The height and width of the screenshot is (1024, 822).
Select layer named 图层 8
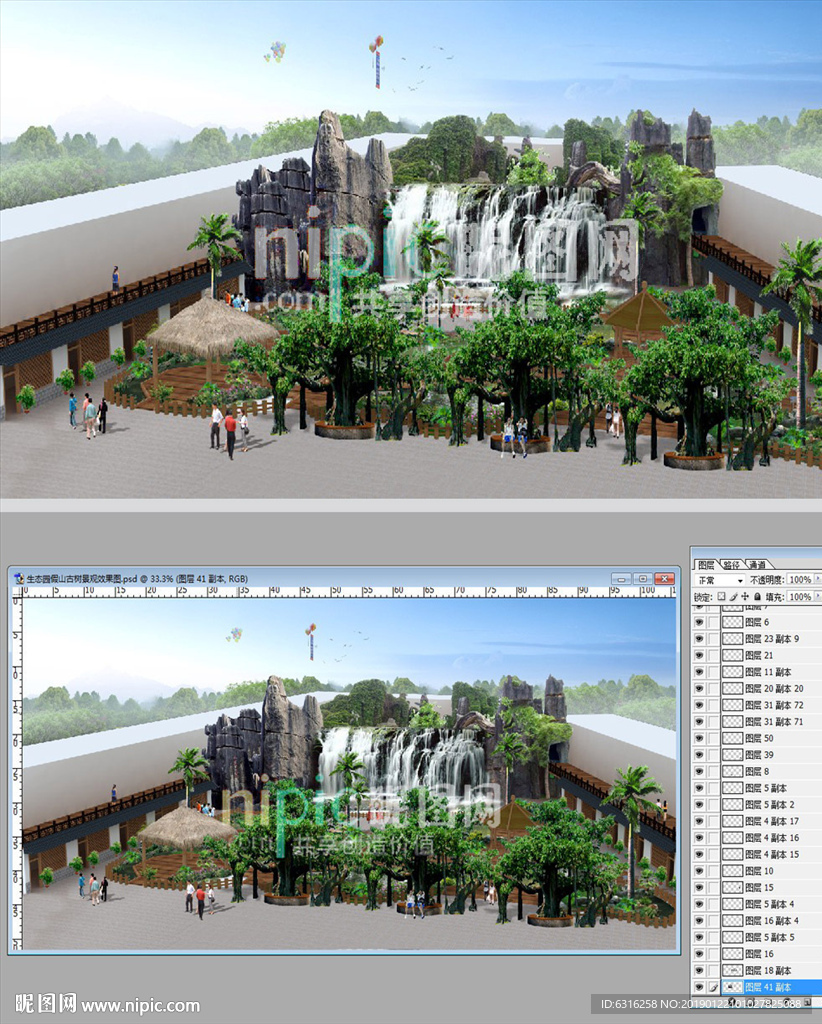[x=757, y=771]
